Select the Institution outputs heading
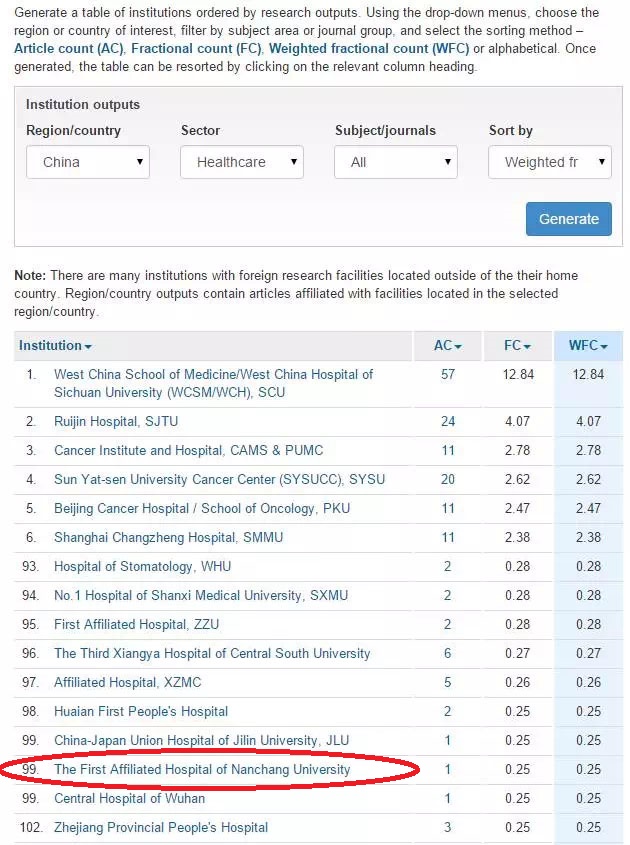Image resolution: width=630 pixels, height=845 pixels. click(83, 105)
